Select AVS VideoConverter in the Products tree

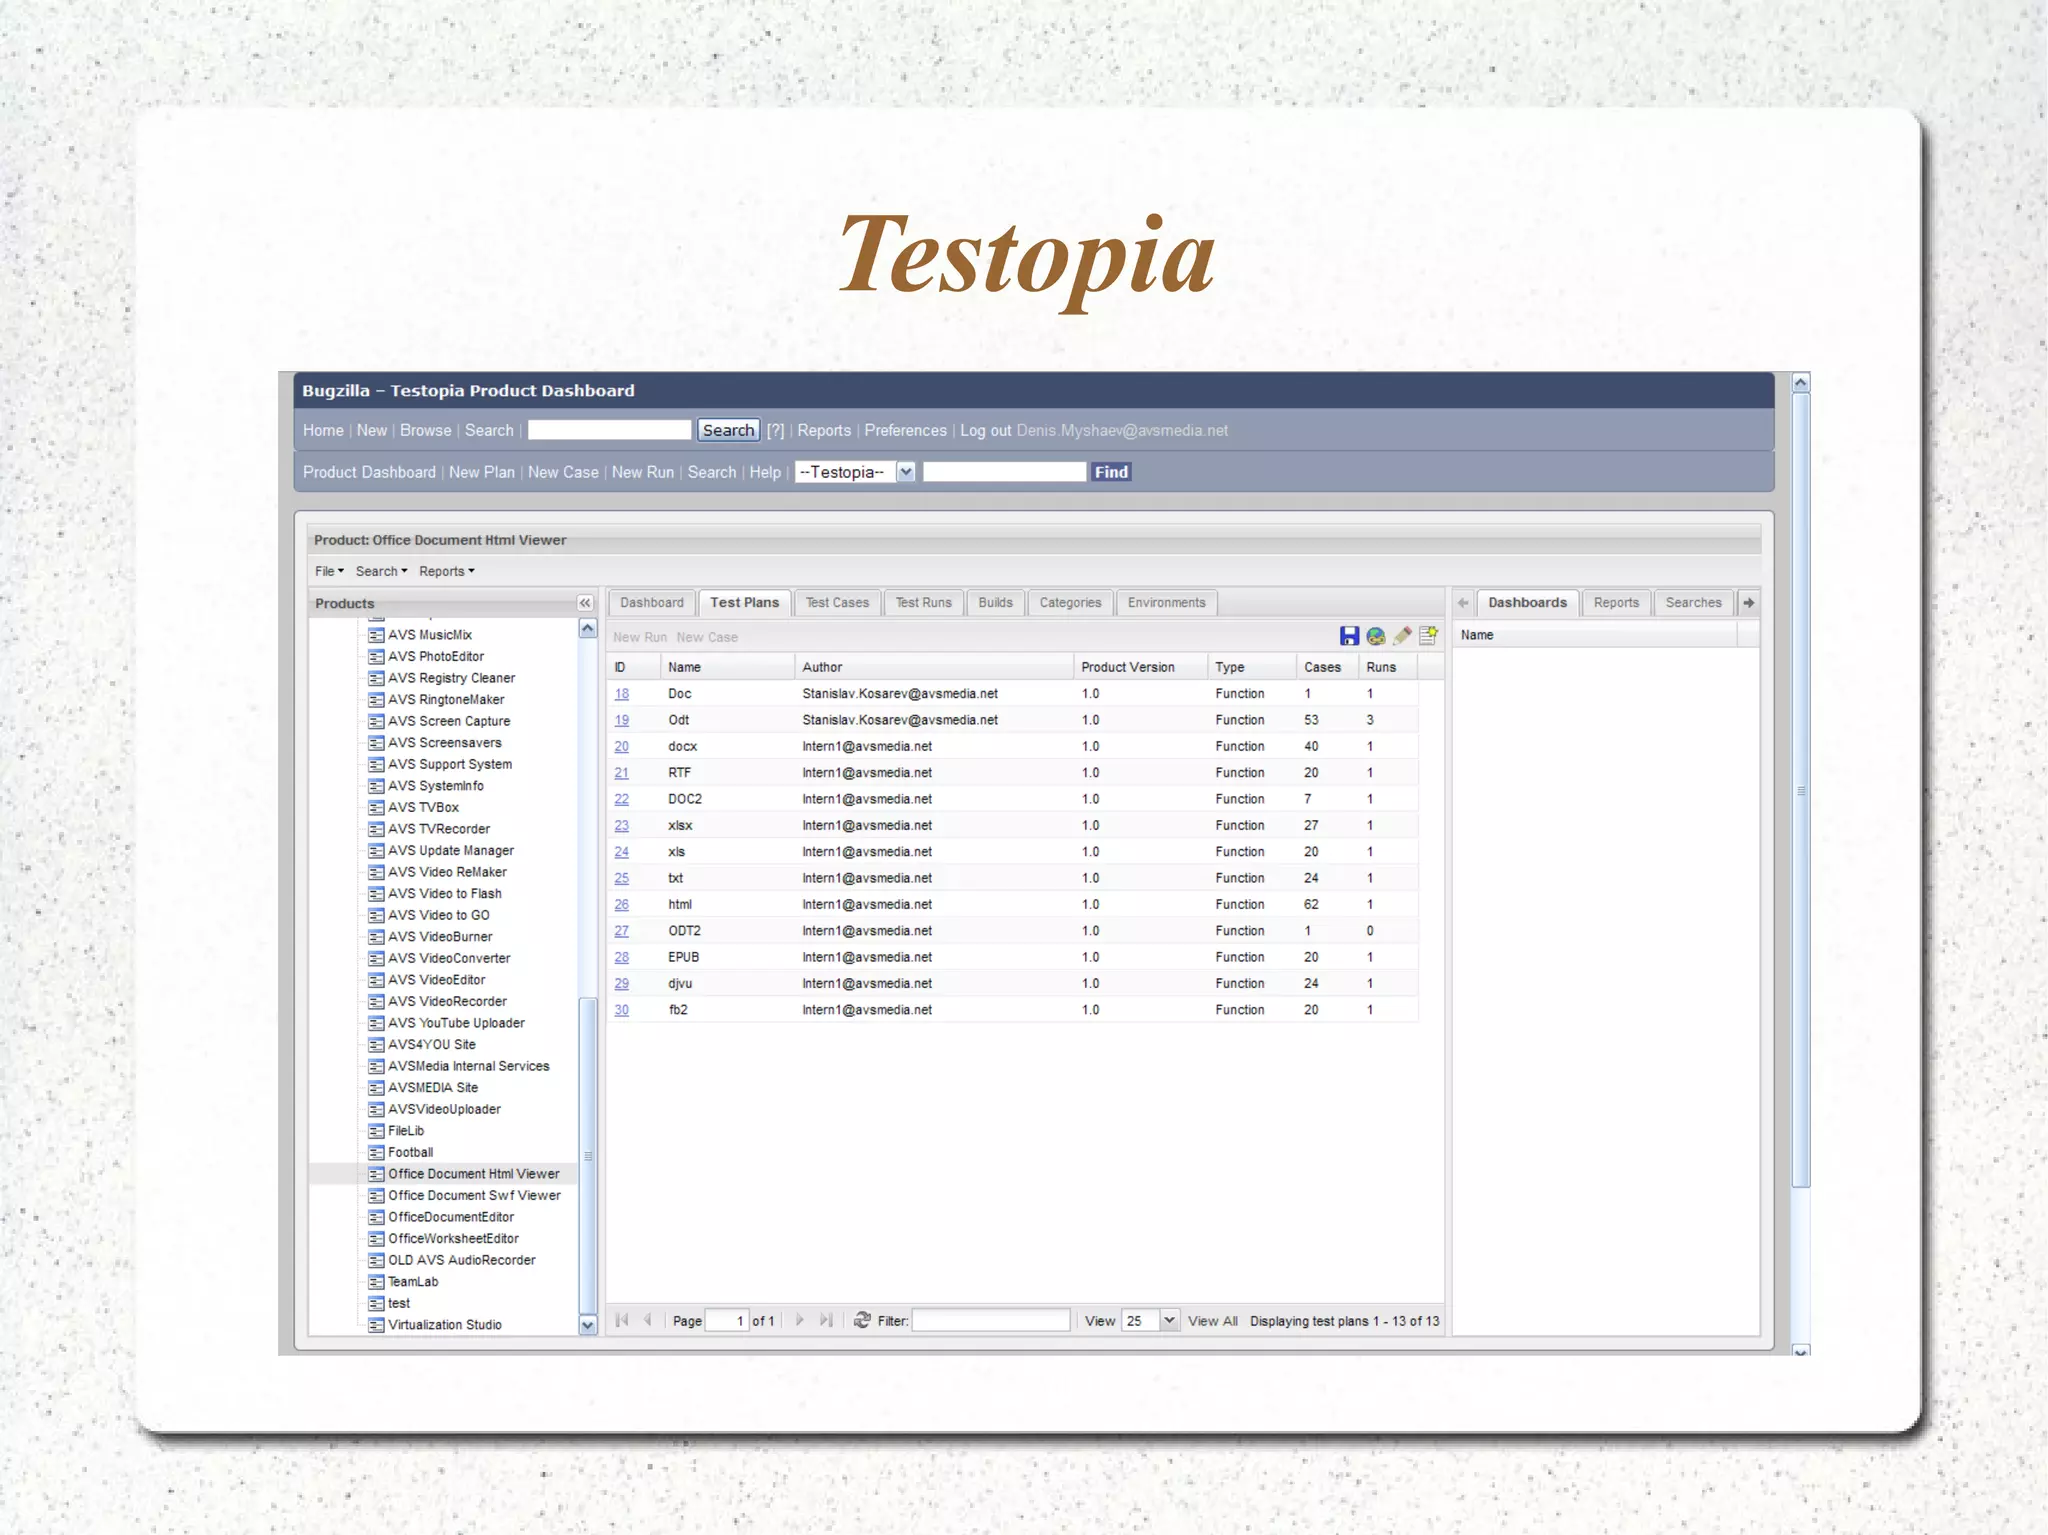tap(449, 958)
